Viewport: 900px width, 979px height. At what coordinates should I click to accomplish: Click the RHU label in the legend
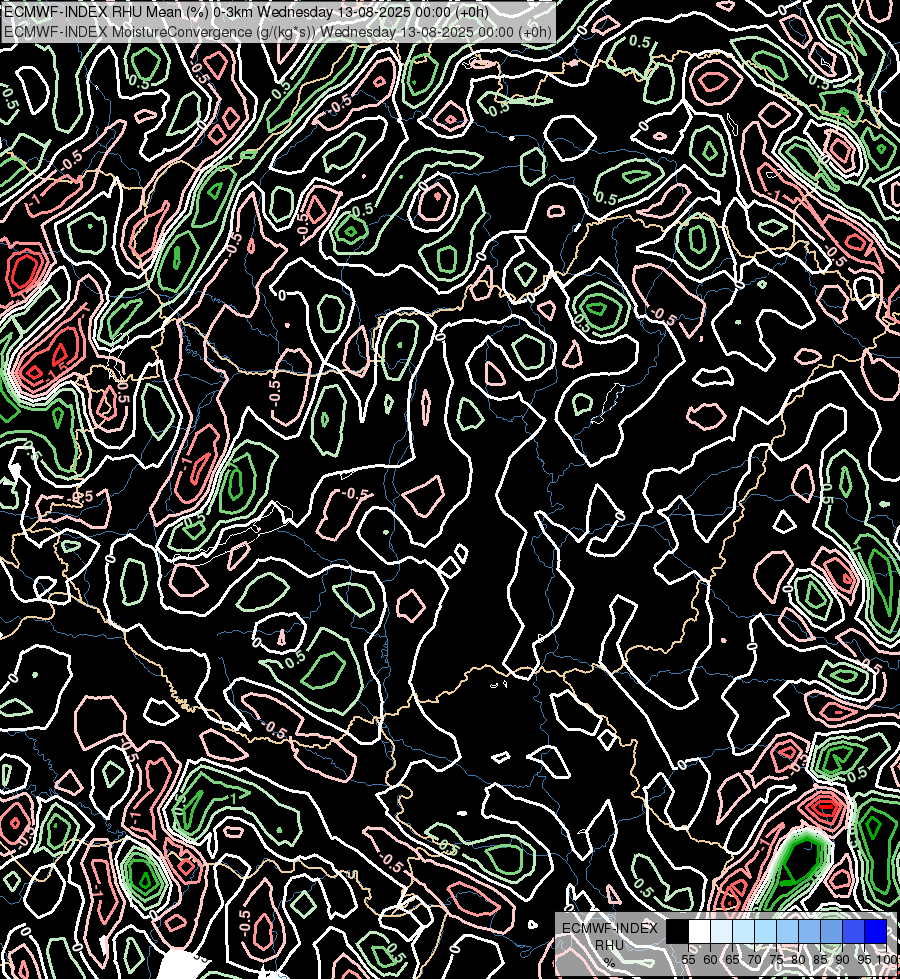609,945
